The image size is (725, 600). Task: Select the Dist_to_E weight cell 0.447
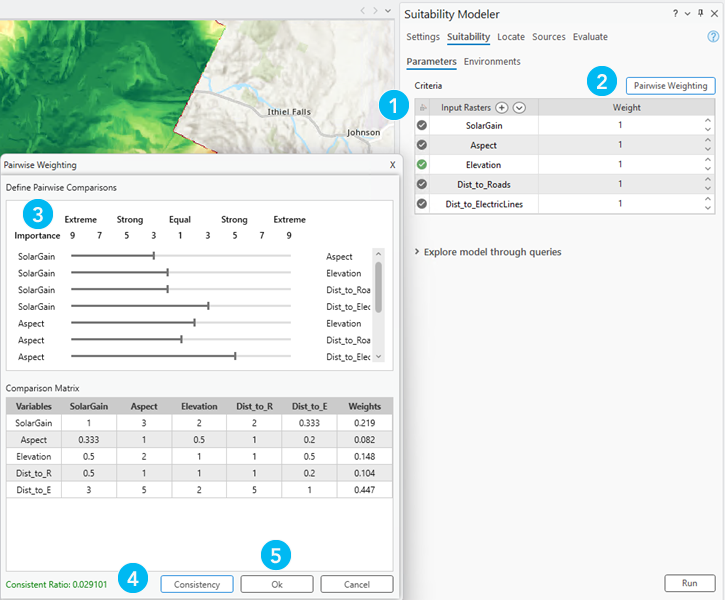click(x=364, y=490)
